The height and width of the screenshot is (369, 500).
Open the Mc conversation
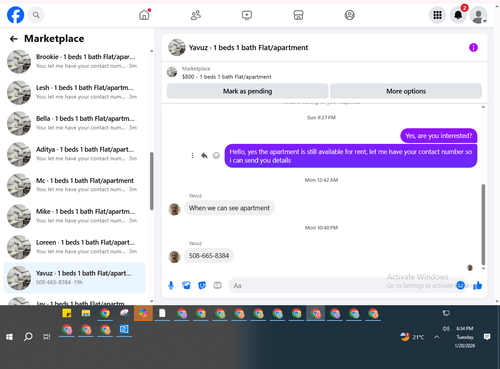74,185
